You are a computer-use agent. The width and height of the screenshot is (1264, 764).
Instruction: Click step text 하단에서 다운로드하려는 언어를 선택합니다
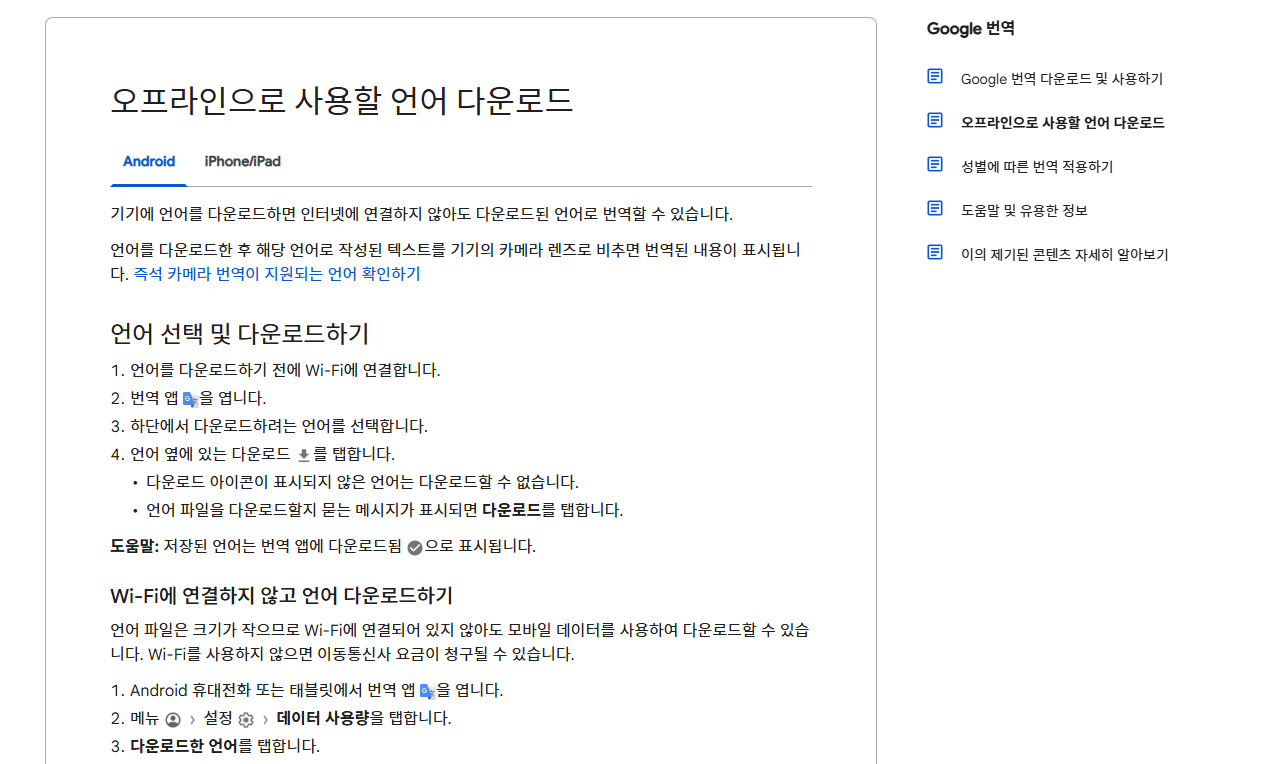click(x=279, y=426)
